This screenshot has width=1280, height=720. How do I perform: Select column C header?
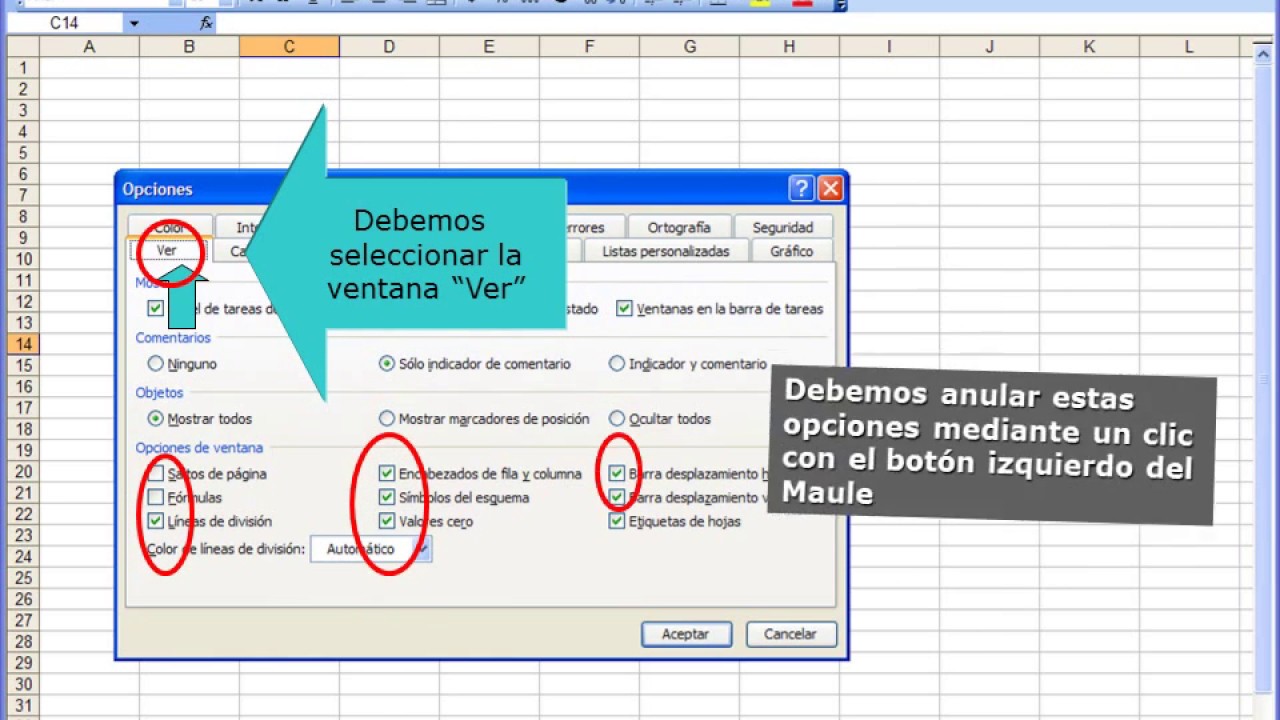289,47
